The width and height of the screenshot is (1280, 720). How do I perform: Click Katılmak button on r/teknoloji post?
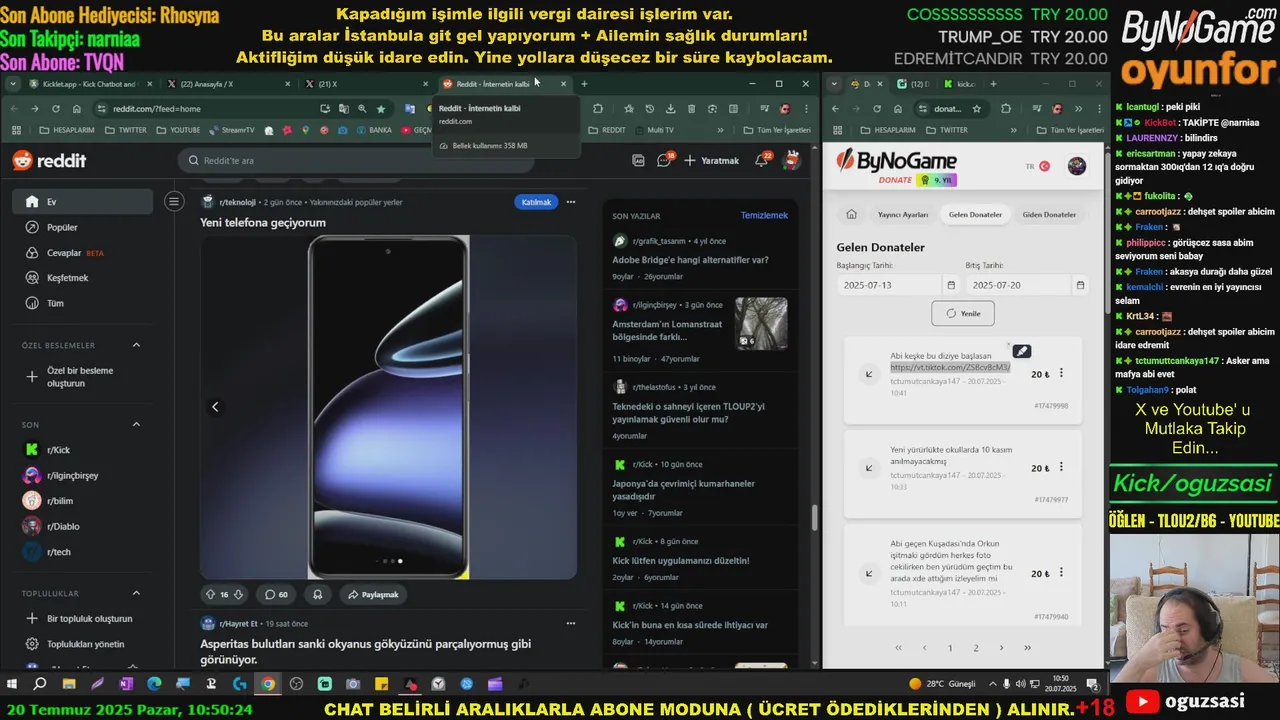pyautogui.click(x=536, y=202)
